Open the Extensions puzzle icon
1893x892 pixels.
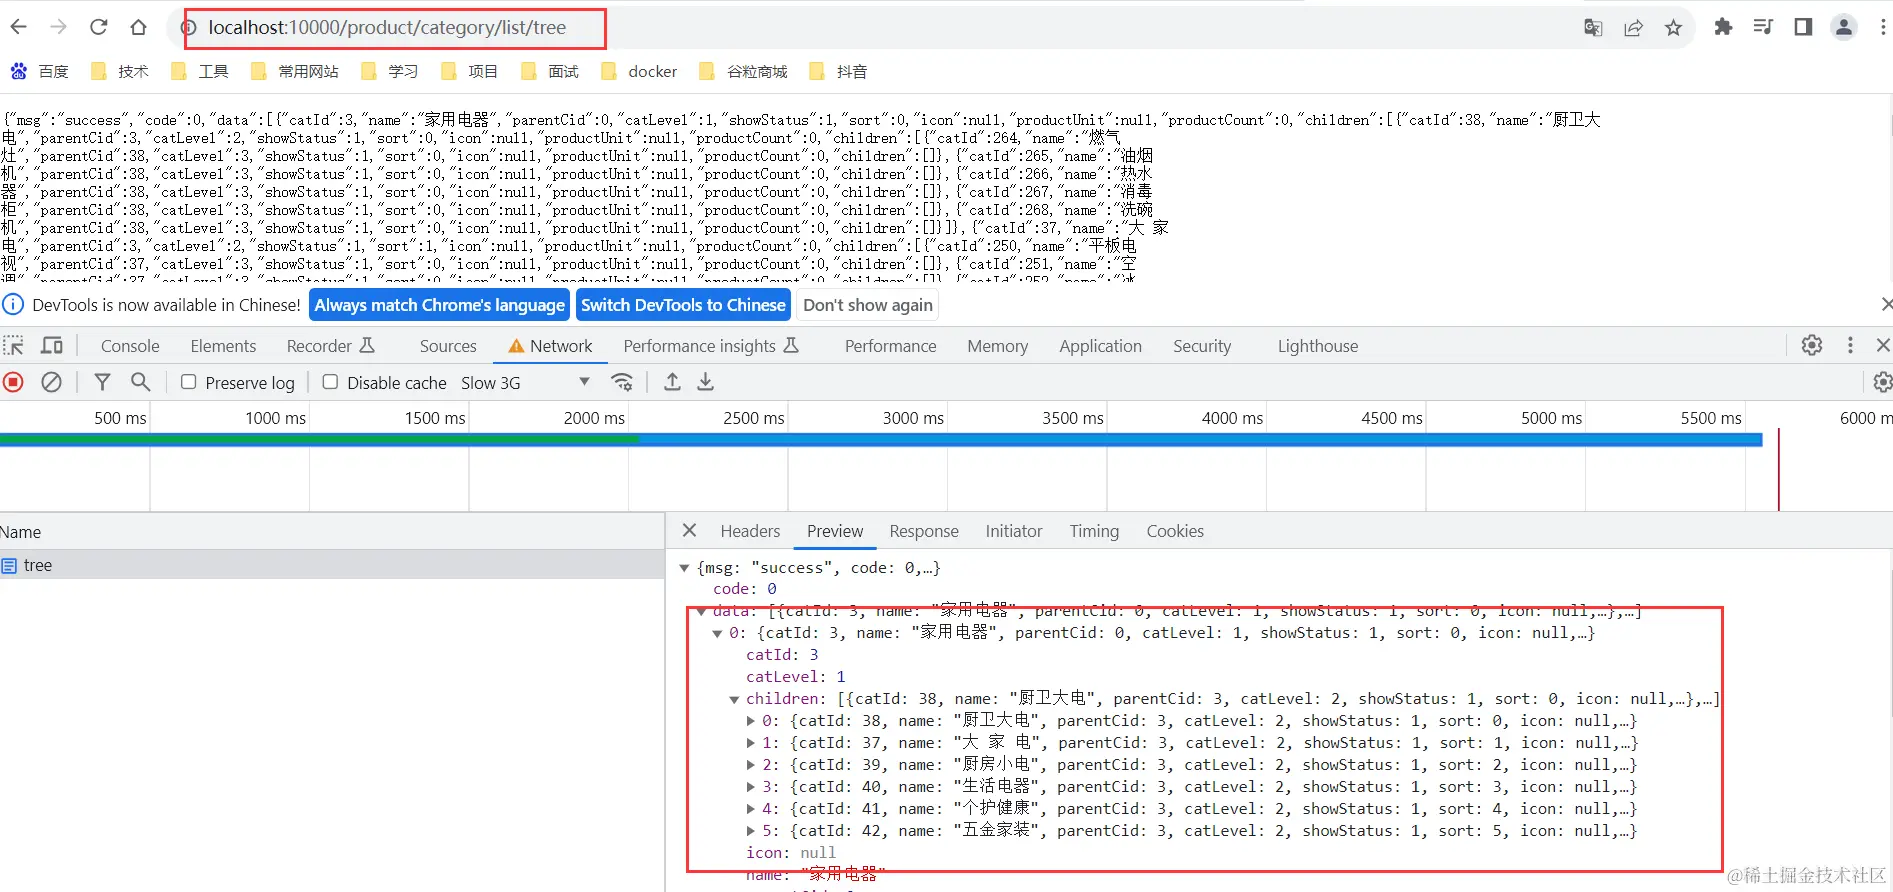(1723, 27)
